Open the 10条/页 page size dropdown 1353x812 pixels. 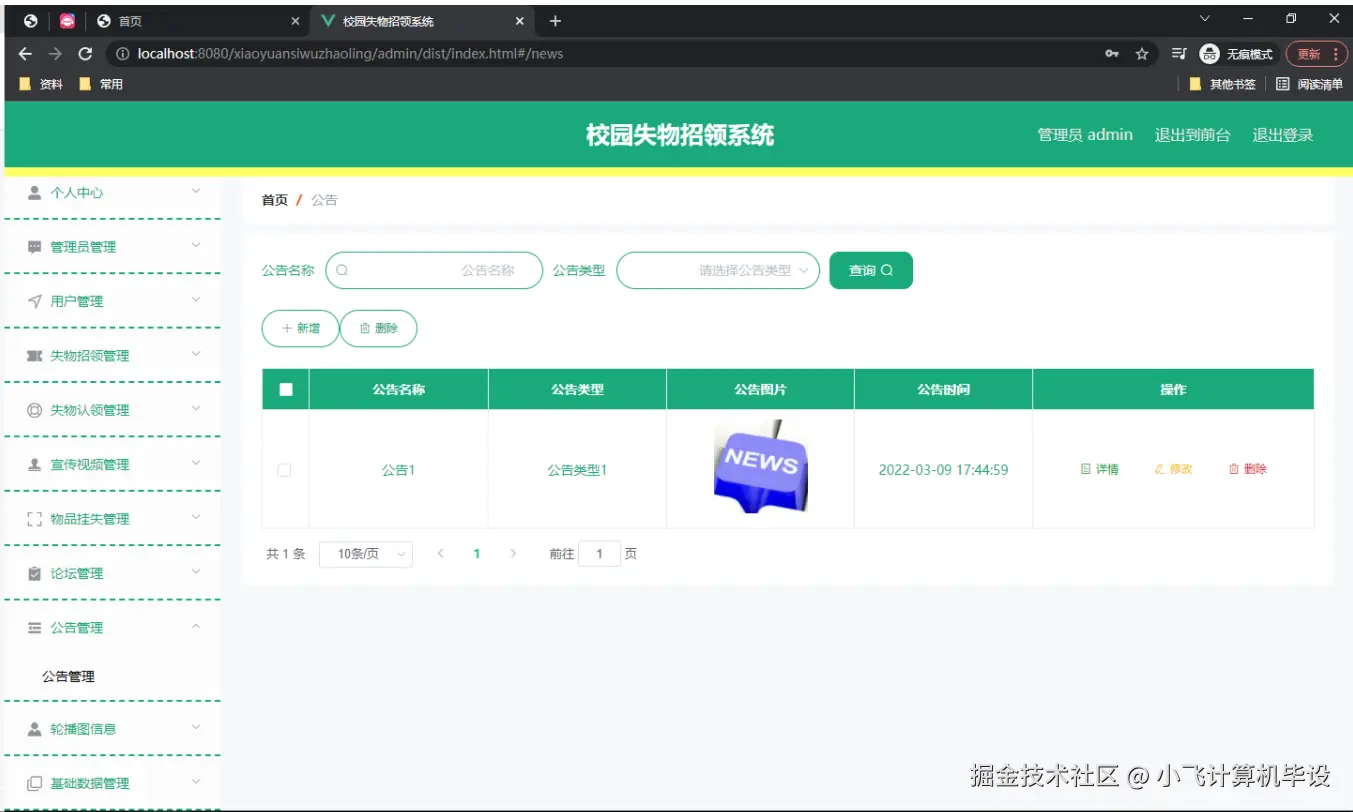point(366,553)
